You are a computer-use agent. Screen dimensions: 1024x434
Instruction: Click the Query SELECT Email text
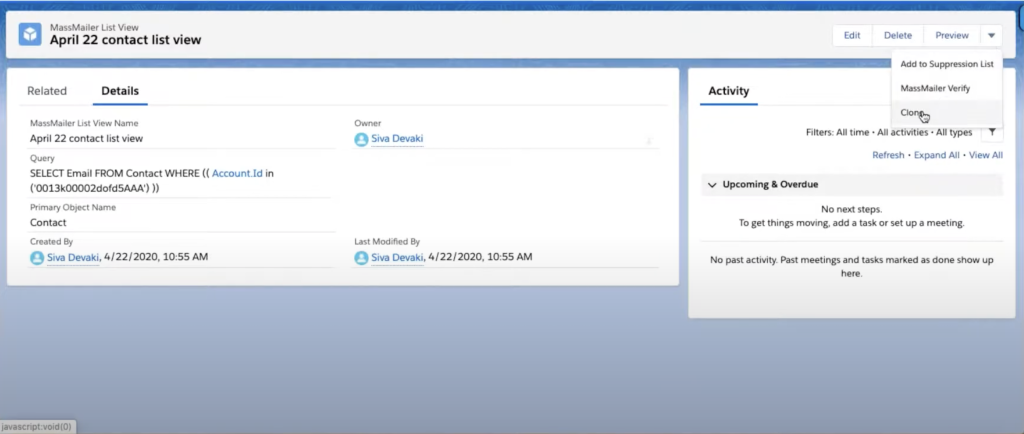click(152, 181)
